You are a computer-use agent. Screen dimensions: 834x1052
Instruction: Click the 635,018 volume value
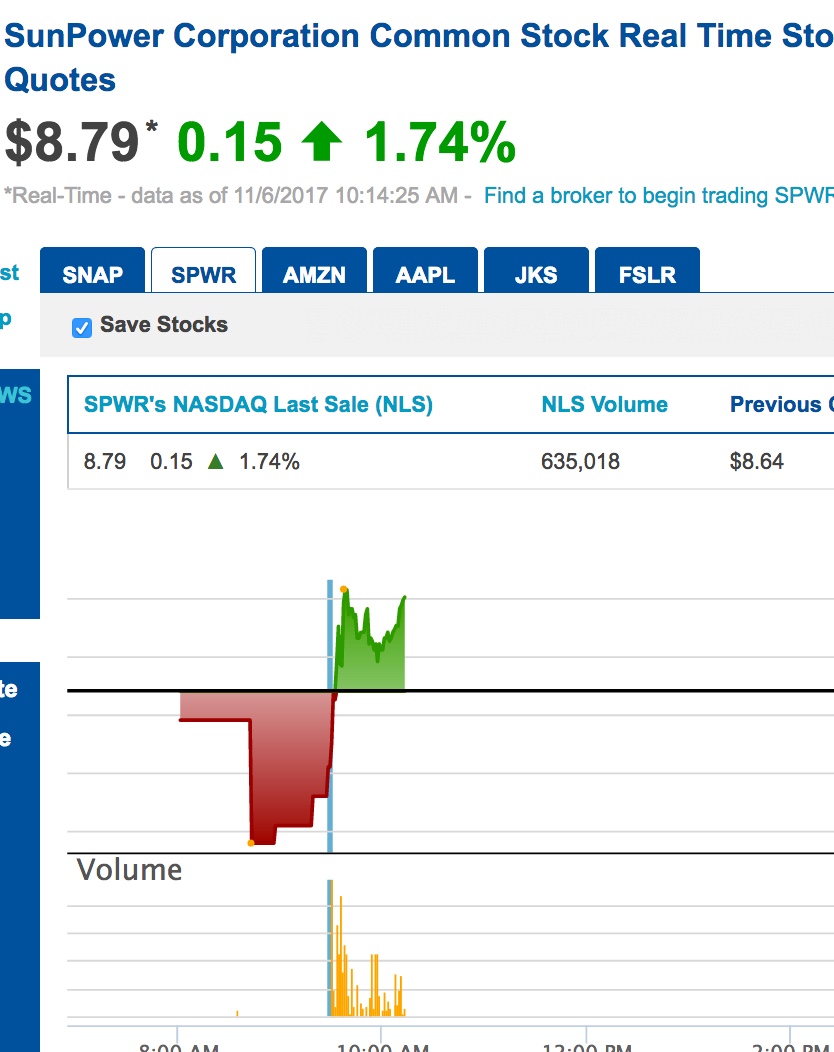[x=580, y=462]
